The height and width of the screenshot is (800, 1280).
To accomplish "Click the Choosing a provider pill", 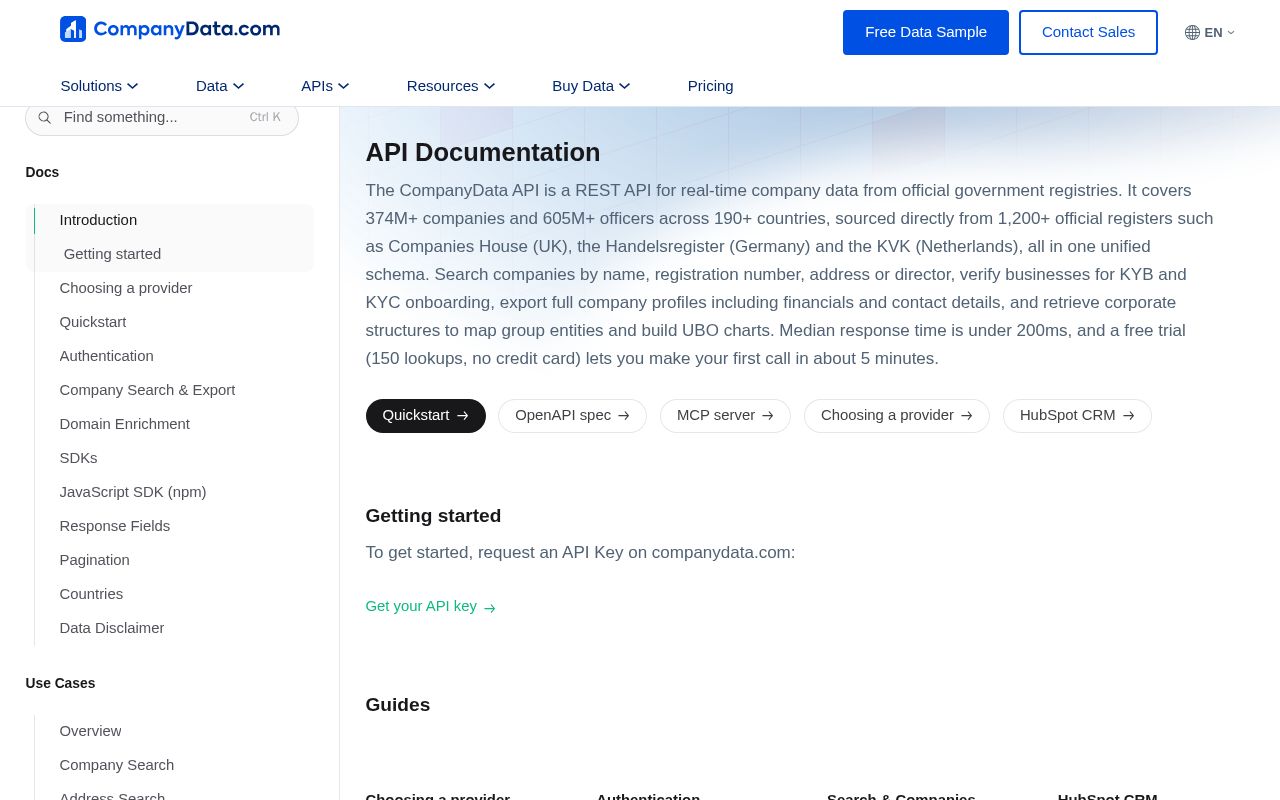I will click(x=897, y=416).
